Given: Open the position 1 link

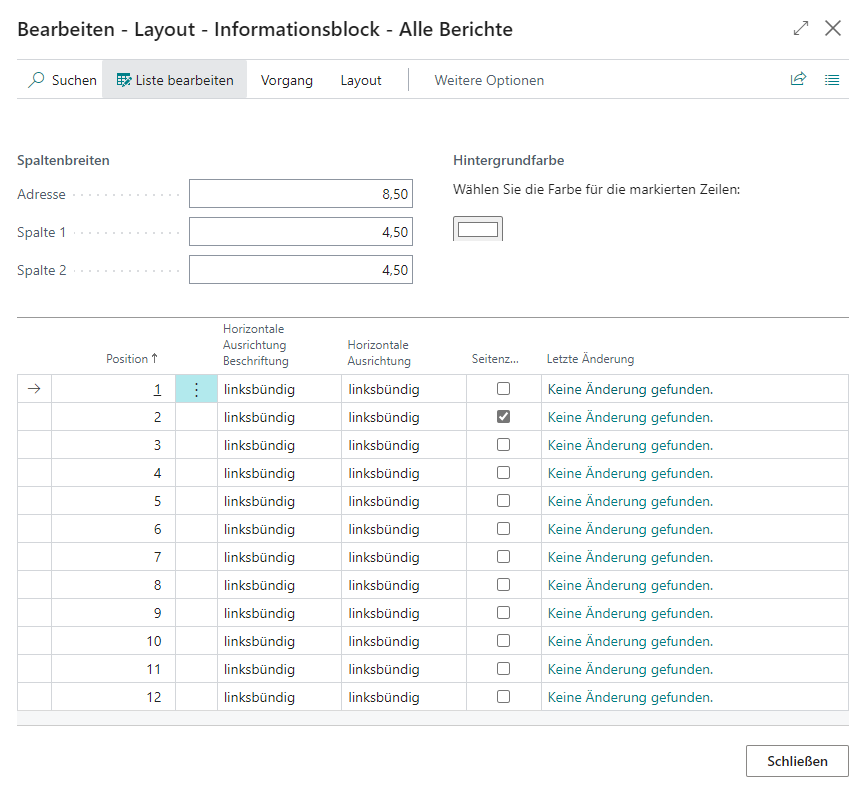Looking at the screenshot, I should (156, 389).
